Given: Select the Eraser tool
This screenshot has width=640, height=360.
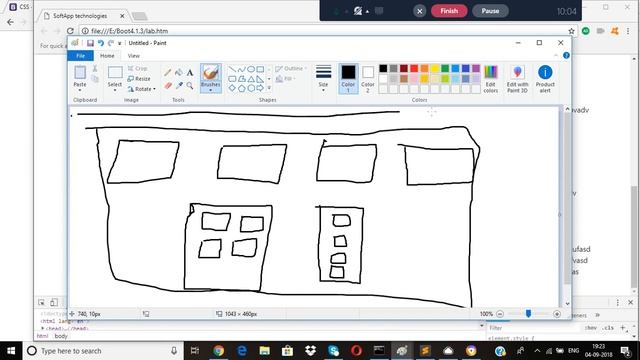Looking at the screenshot, I should pos(167,85).
